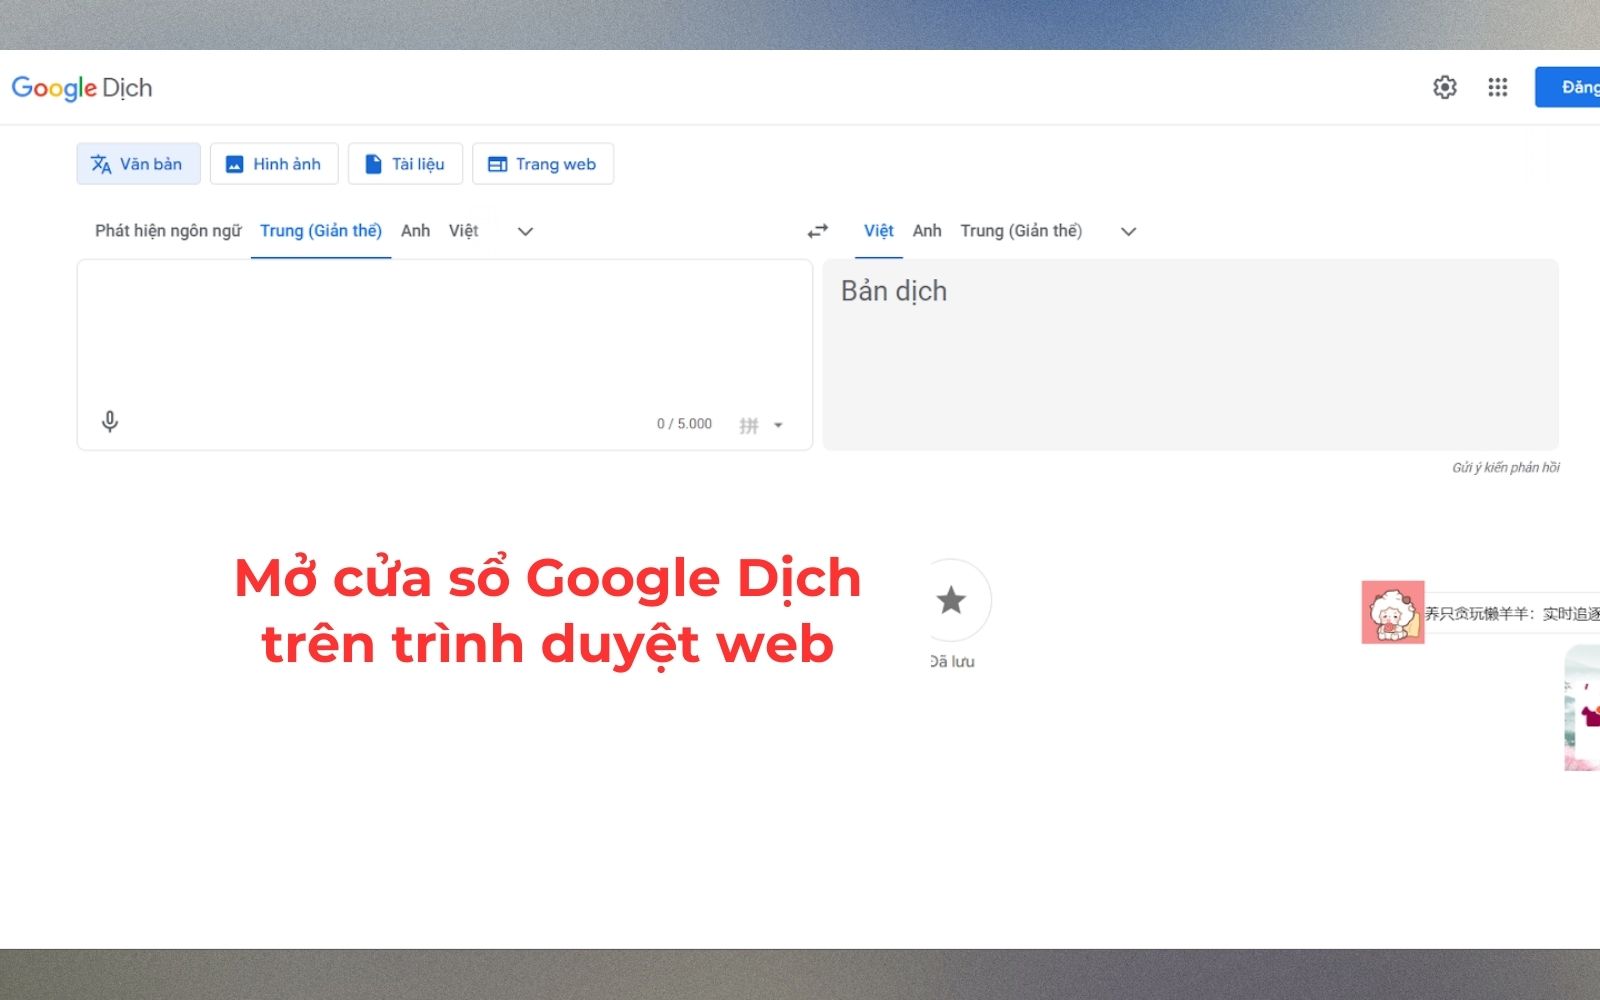This screenshot has width=1600, height=1000.
Task: Open Google Translate settings gear
Action: pyautogui.click(x=1444, y=87)
